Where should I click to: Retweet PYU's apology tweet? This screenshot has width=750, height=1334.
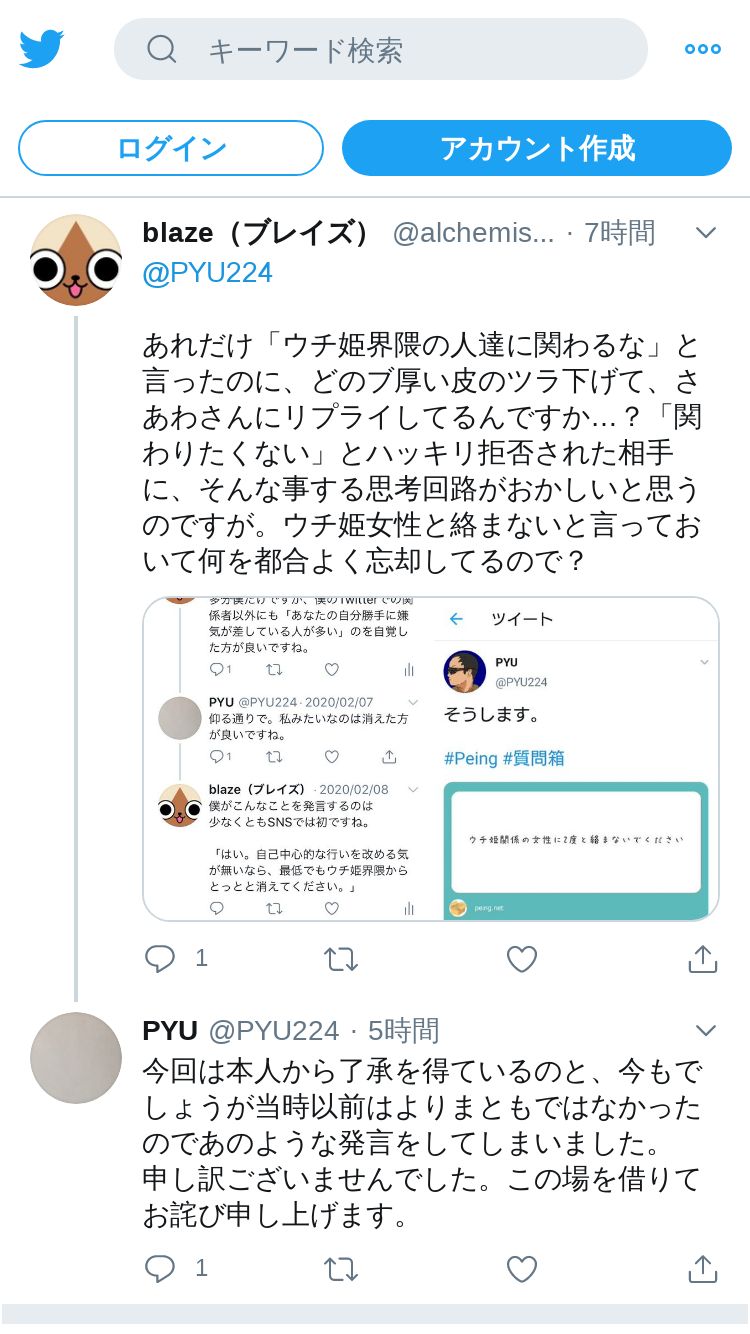(x=341, y=1269)
